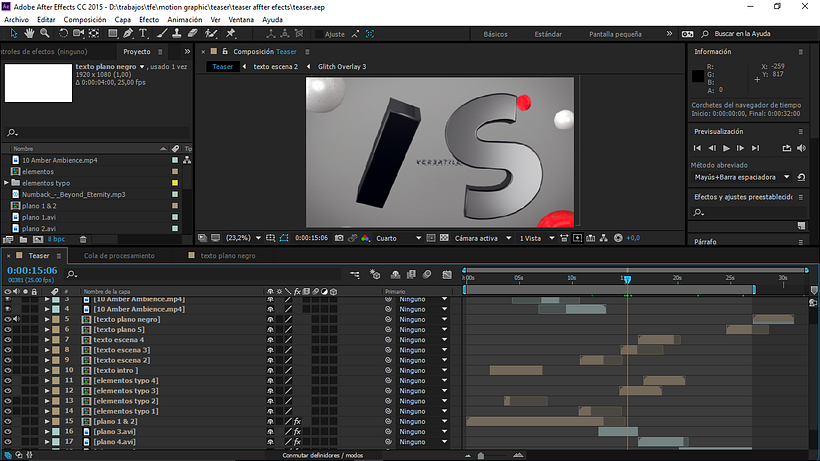Image resolution: width=820 pixels, height=461 pixels.
Task: Click the snapshot camera icon in viewer
Action: tap(339, 238)
